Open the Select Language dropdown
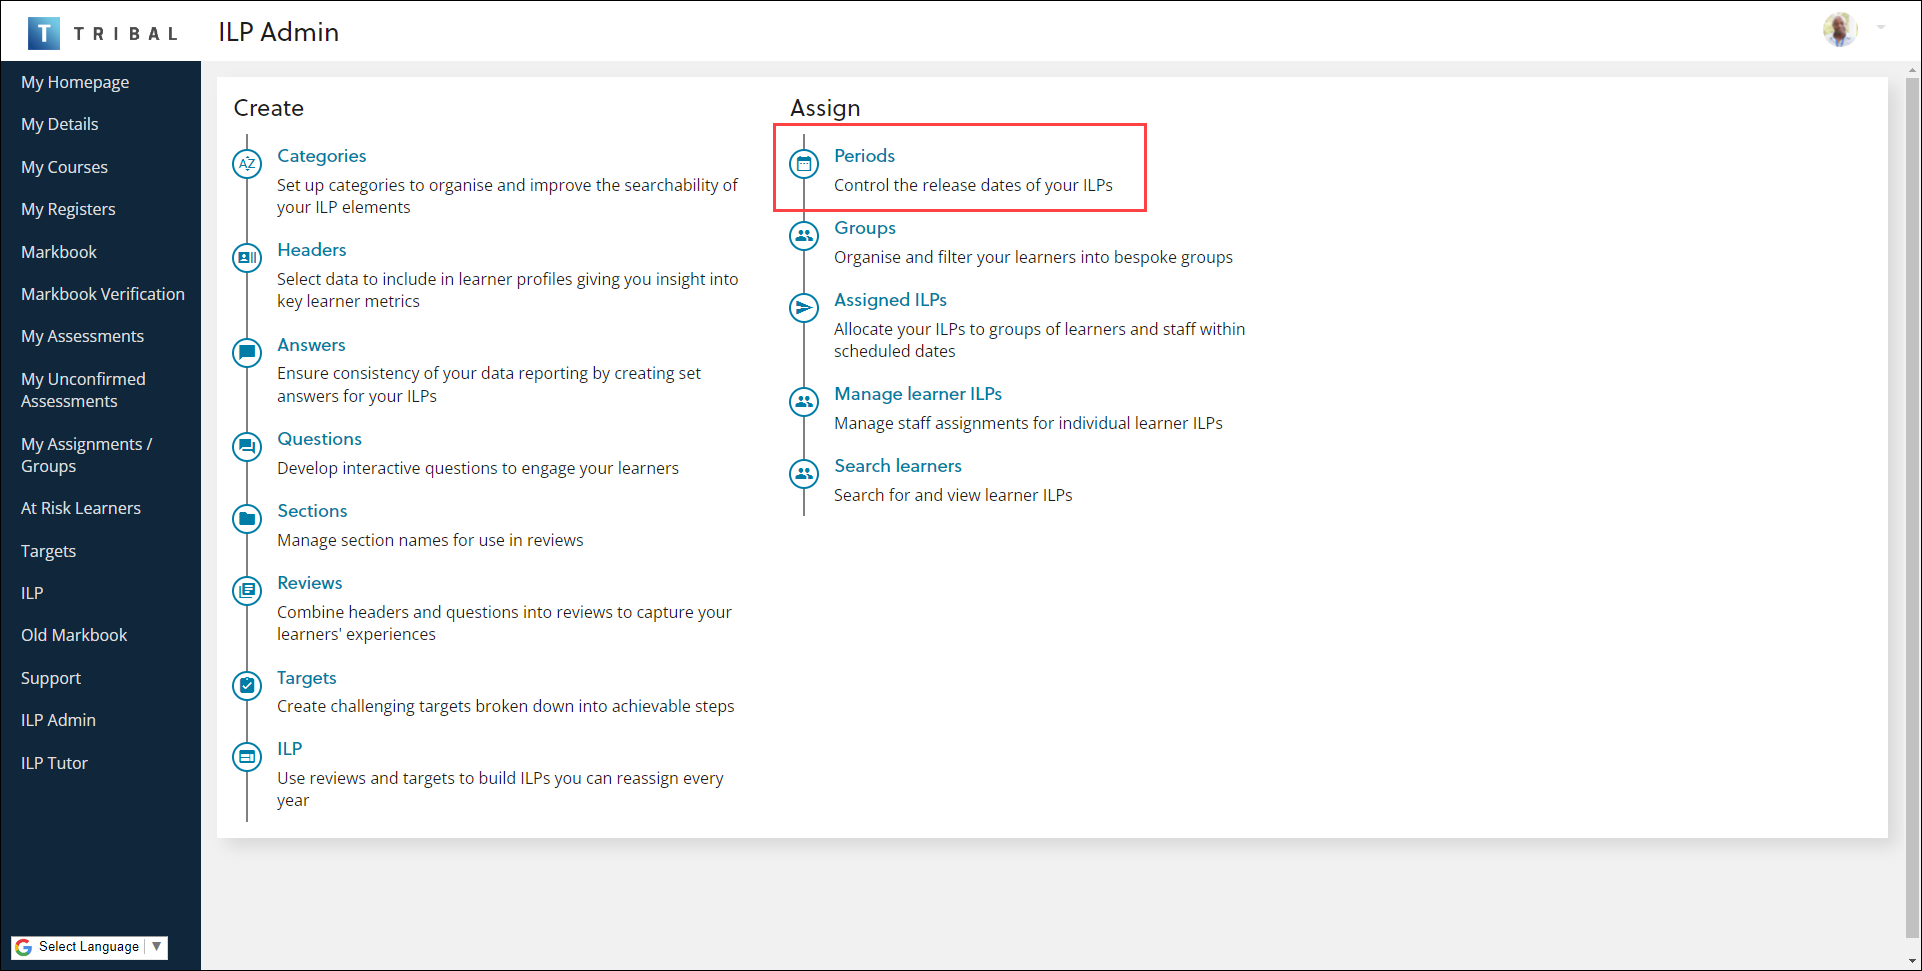Viewport: 1922px width, 971px height. pos(90,947)
